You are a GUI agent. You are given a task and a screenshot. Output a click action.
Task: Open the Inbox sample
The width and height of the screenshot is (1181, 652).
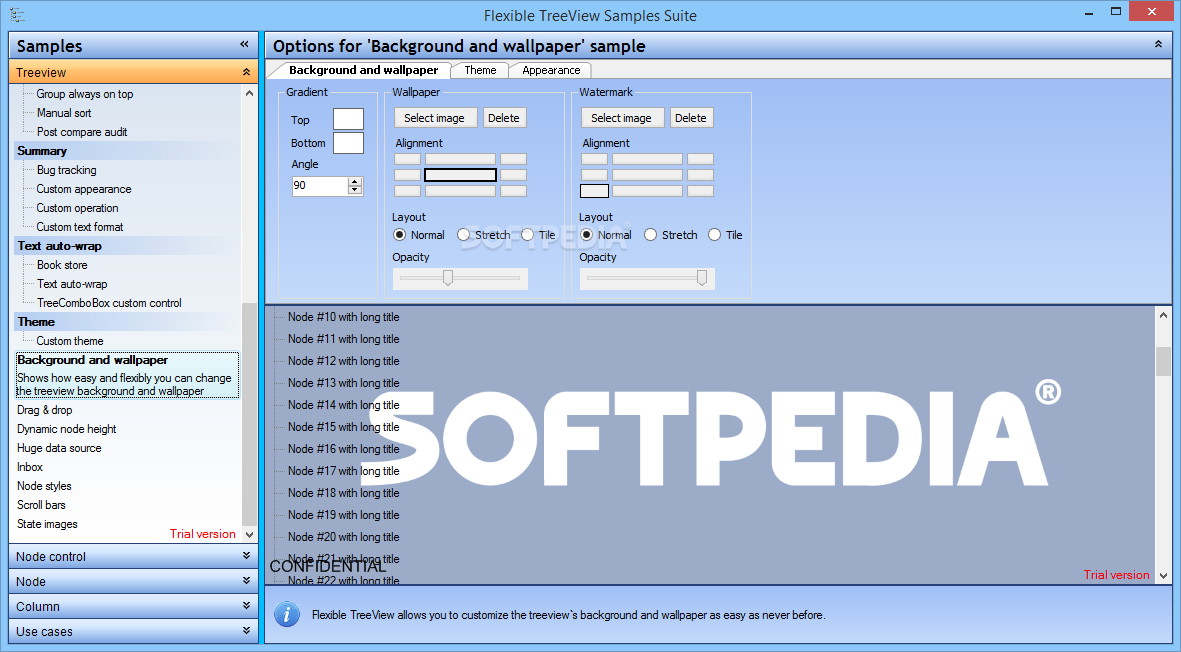pyautogui.click(x=30, y=467)
